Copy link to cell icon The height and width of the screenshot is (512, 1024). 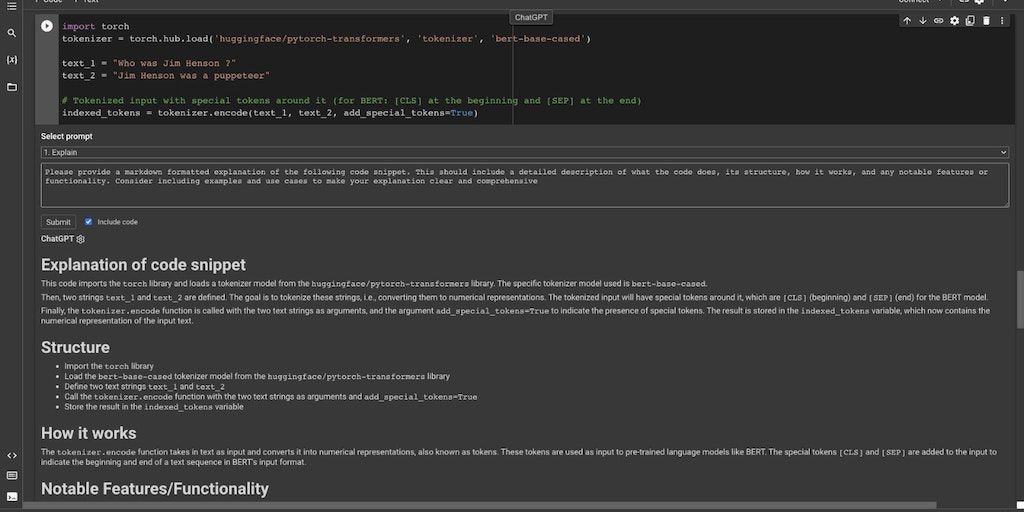click(938, 21)
